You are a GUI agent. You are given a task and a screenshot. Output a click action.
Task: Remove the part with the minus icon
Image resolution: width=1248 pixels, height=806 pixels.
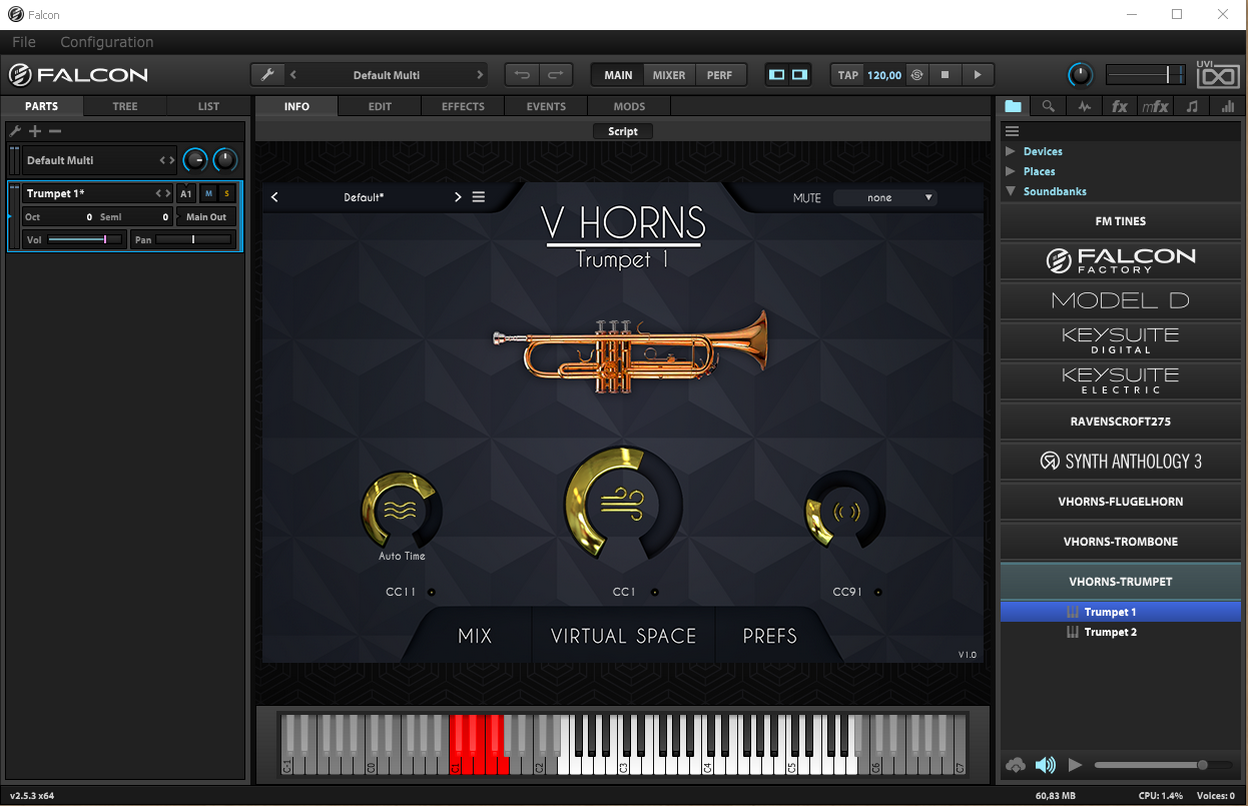[55, 131]
